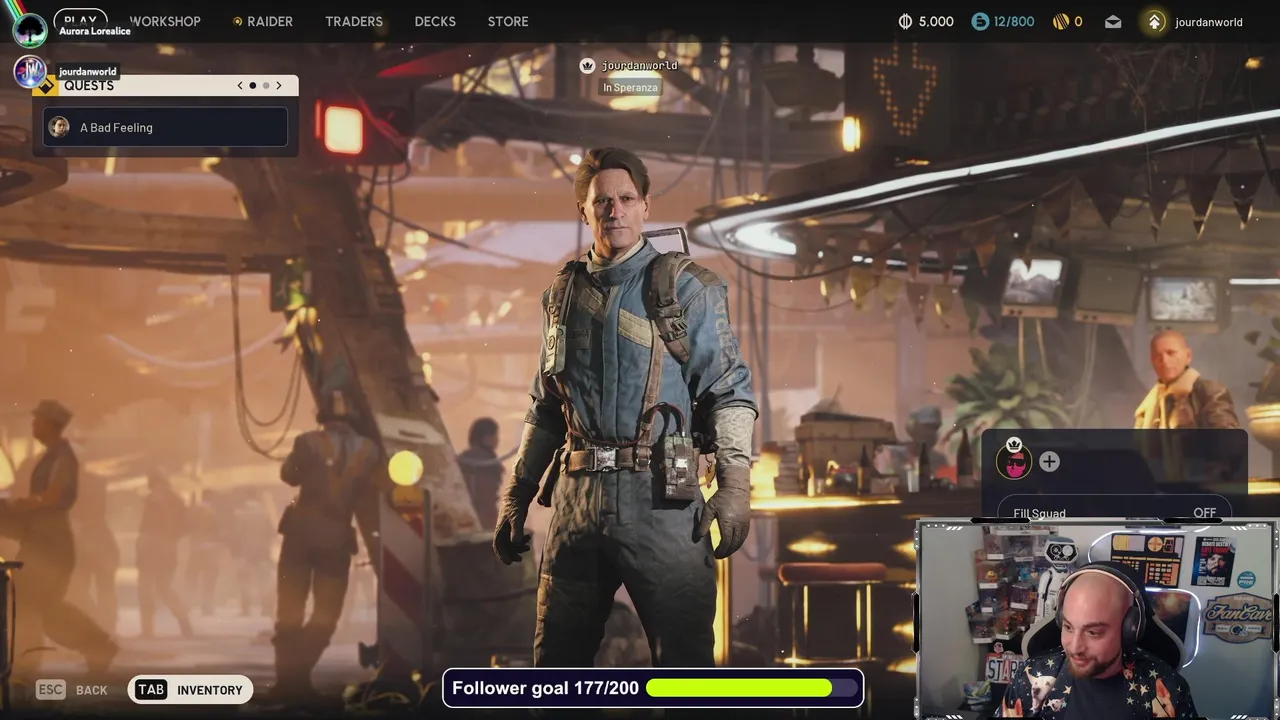1280x720 pixels.
Task: Click the Quests panel header
Action: click(166, 86)
